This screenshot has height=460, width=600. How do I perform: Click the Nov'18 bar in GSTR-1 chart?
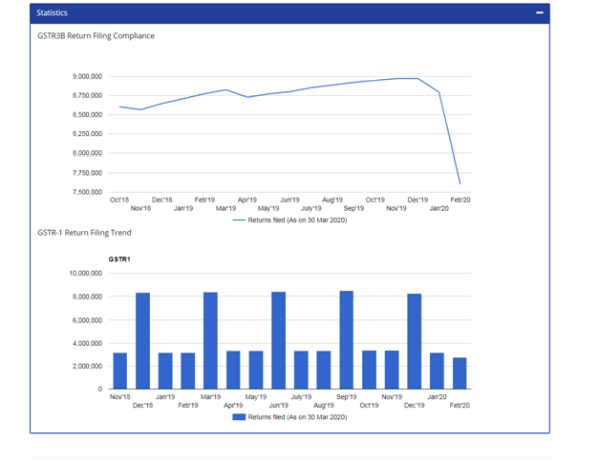pos(120,370)
